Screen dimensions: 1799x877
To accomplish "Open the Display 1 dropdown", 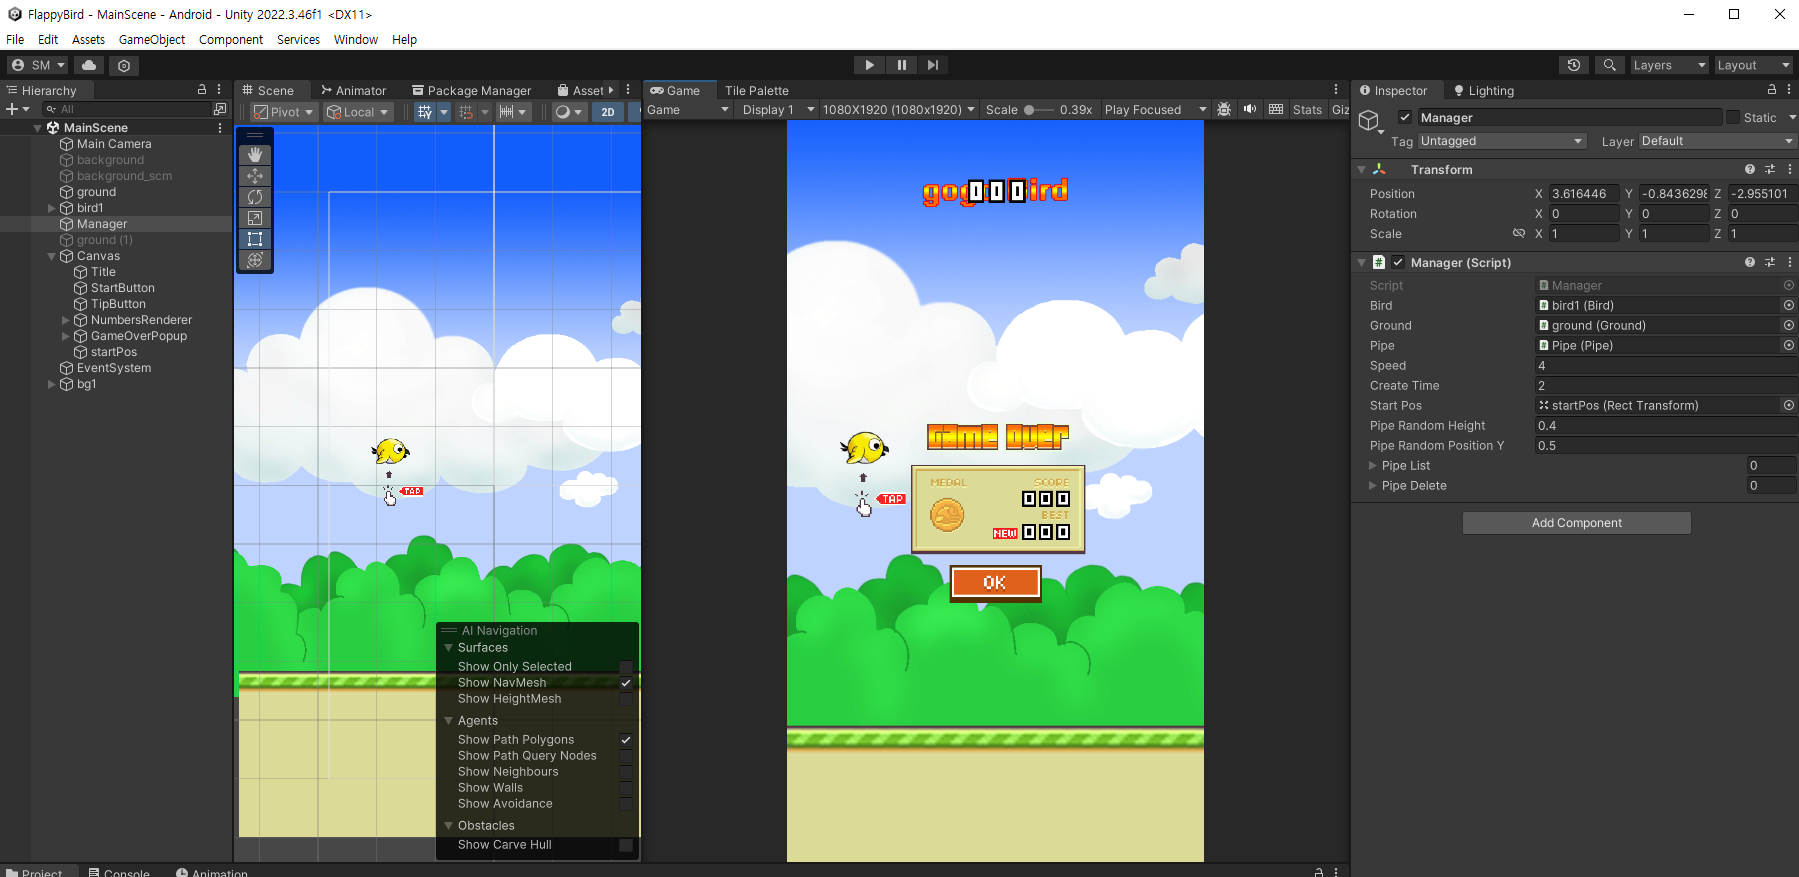I will 778,110.
